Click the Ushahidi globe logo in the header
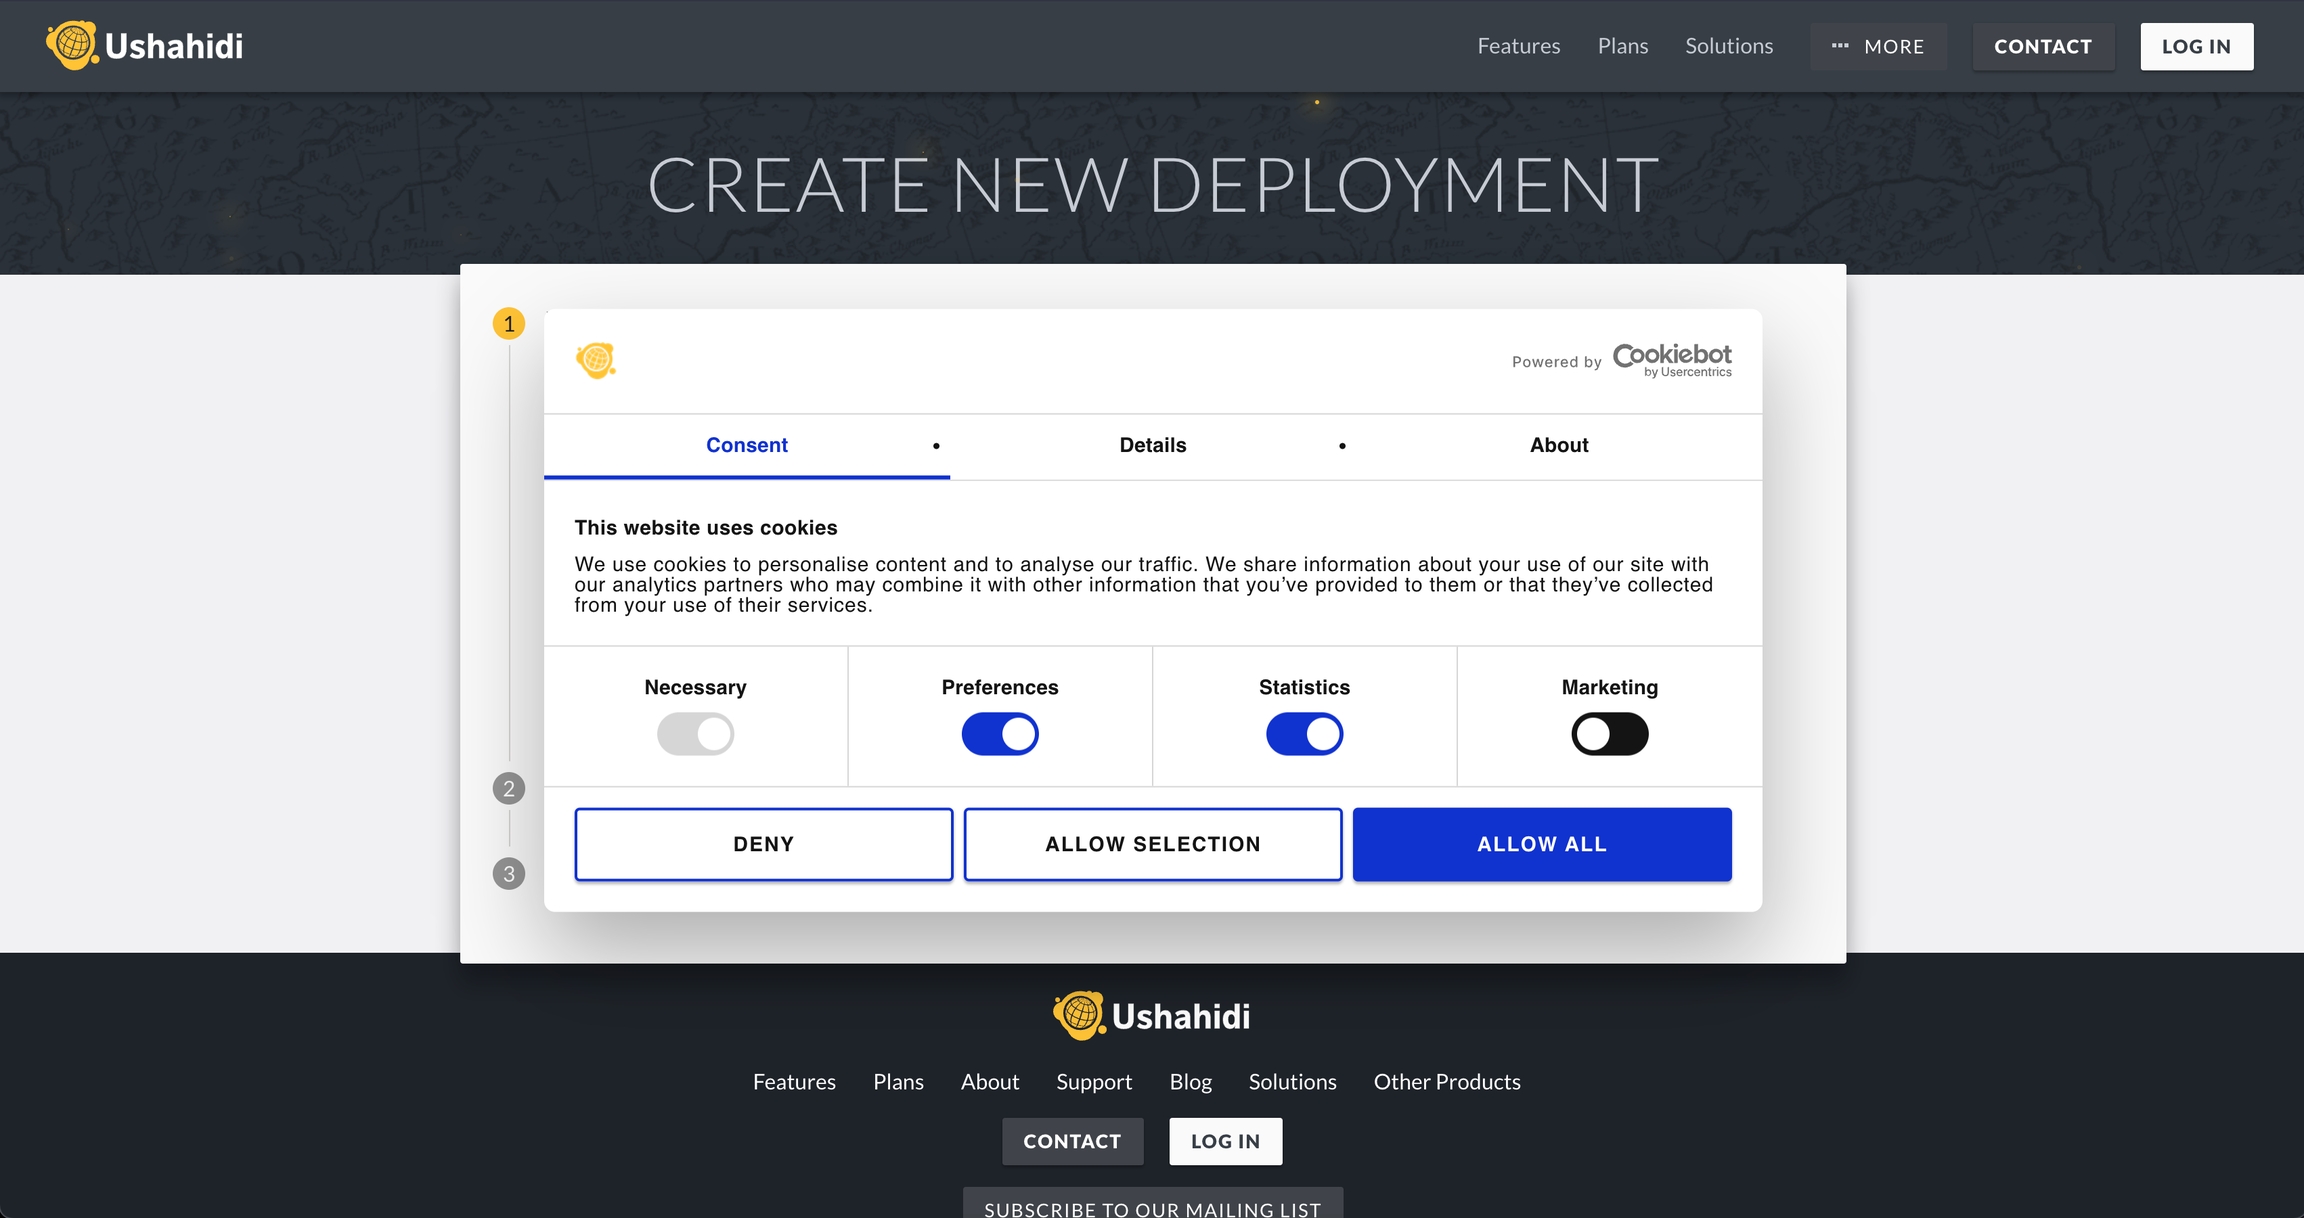 (73, 44)
